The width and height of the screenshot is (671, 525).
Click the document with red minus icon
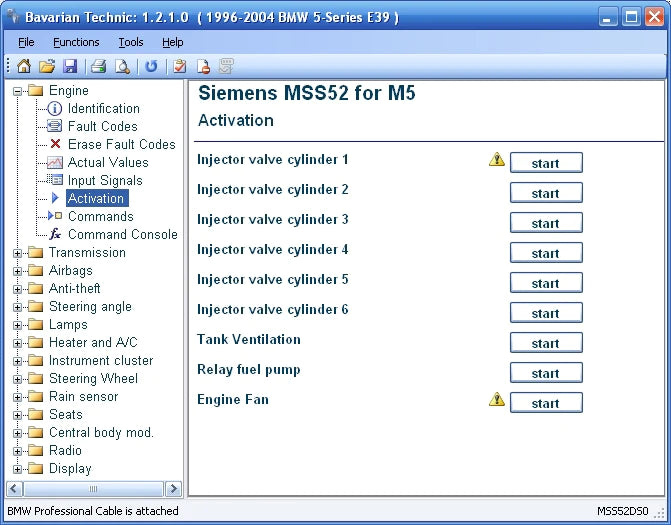pyautogui.click(x=203, y=67)
